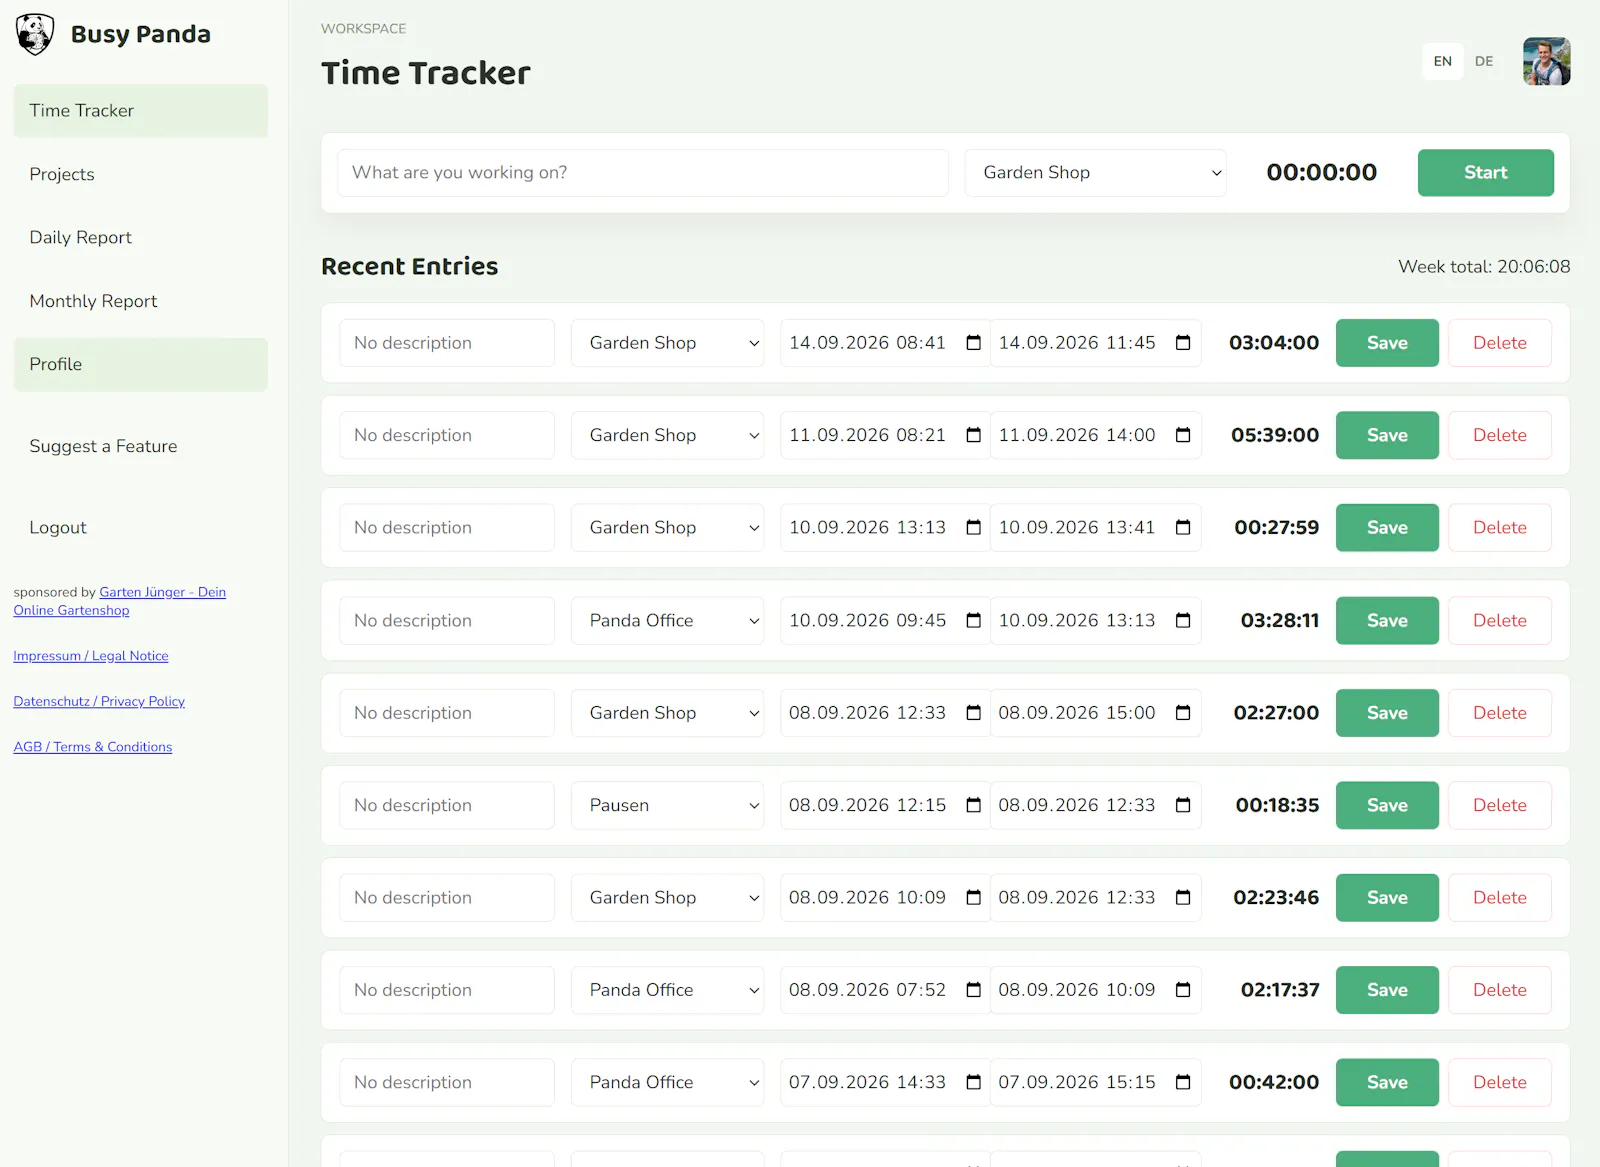
Task: Delete the 02:23:46 entry
Action: (x=1499, y=897)
